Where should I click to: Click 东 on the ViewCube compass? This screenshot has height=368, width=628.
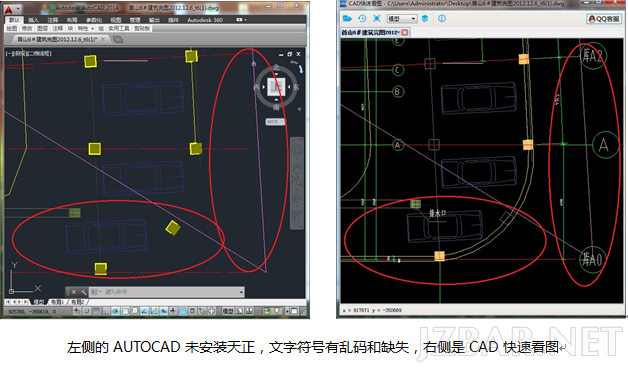(x=296, y=87)
